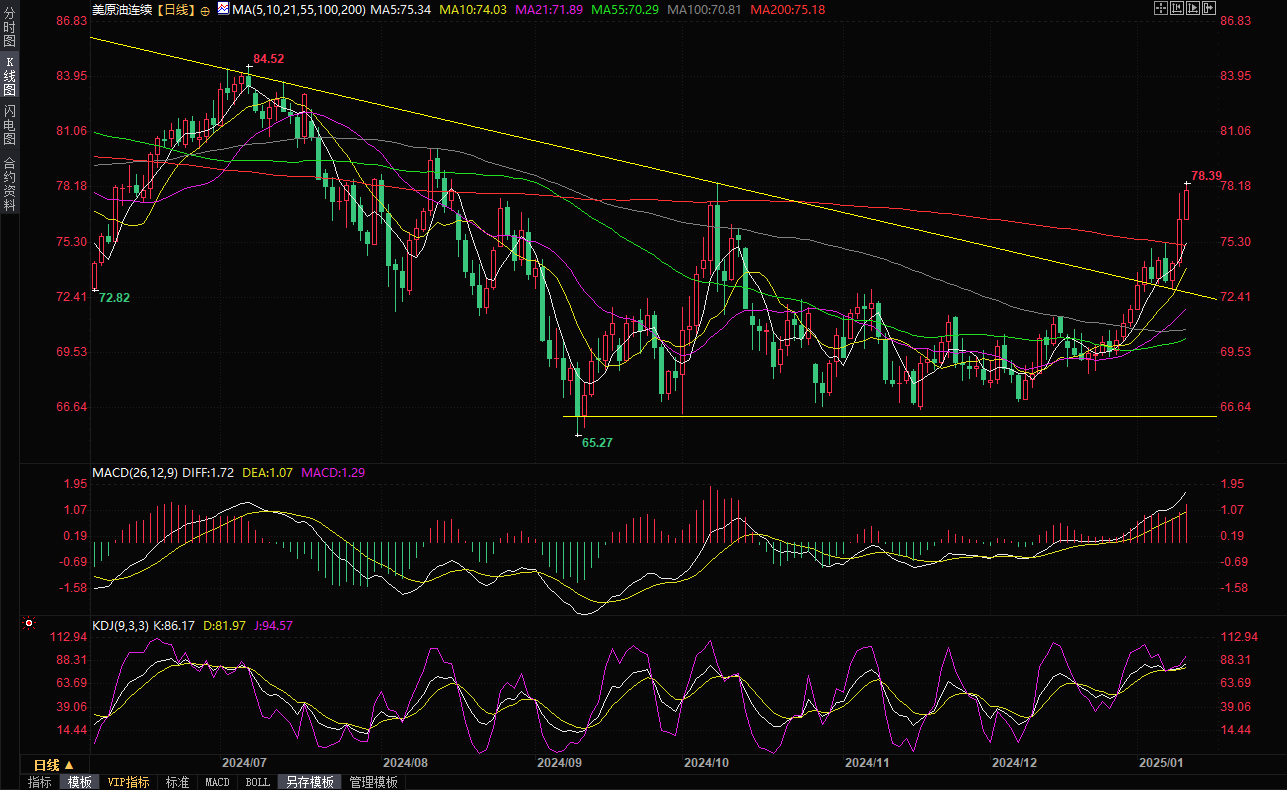
Task: Click the red sun icon beside the KDJ panel
Action: (x=29, y=624)
